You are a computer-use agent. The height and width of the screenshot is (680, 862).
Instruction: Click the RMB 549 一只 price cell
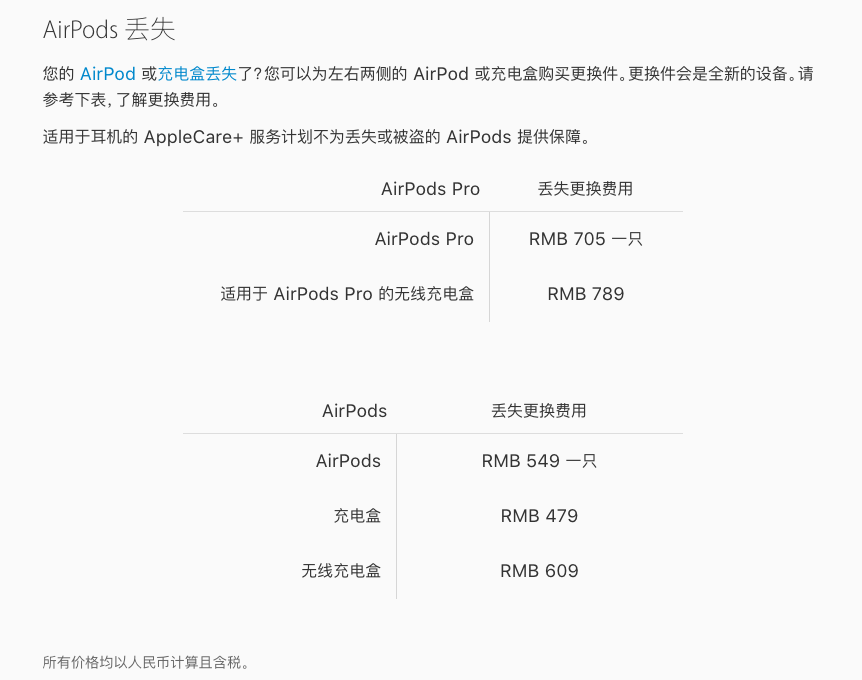point(539,461)
